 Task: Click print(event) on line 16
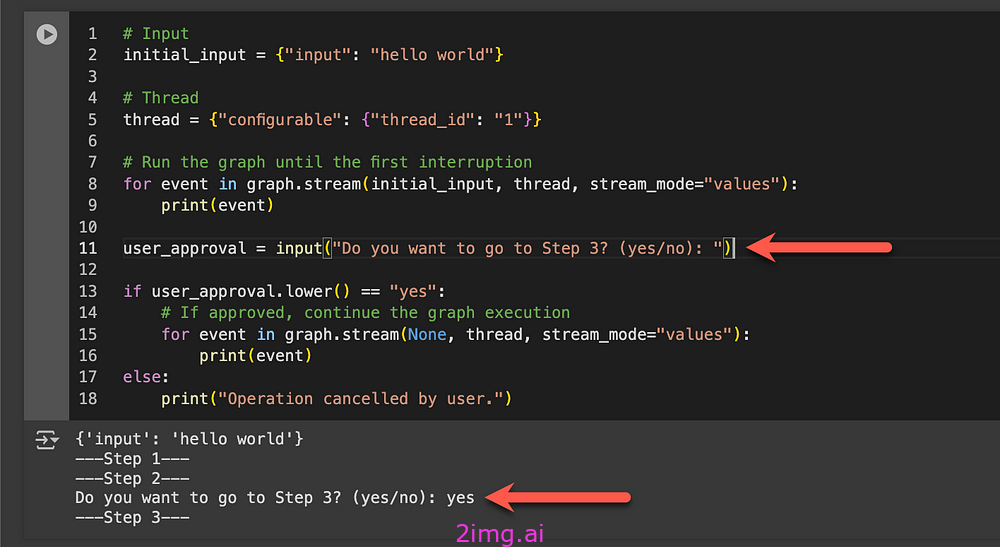coord(255,356)
